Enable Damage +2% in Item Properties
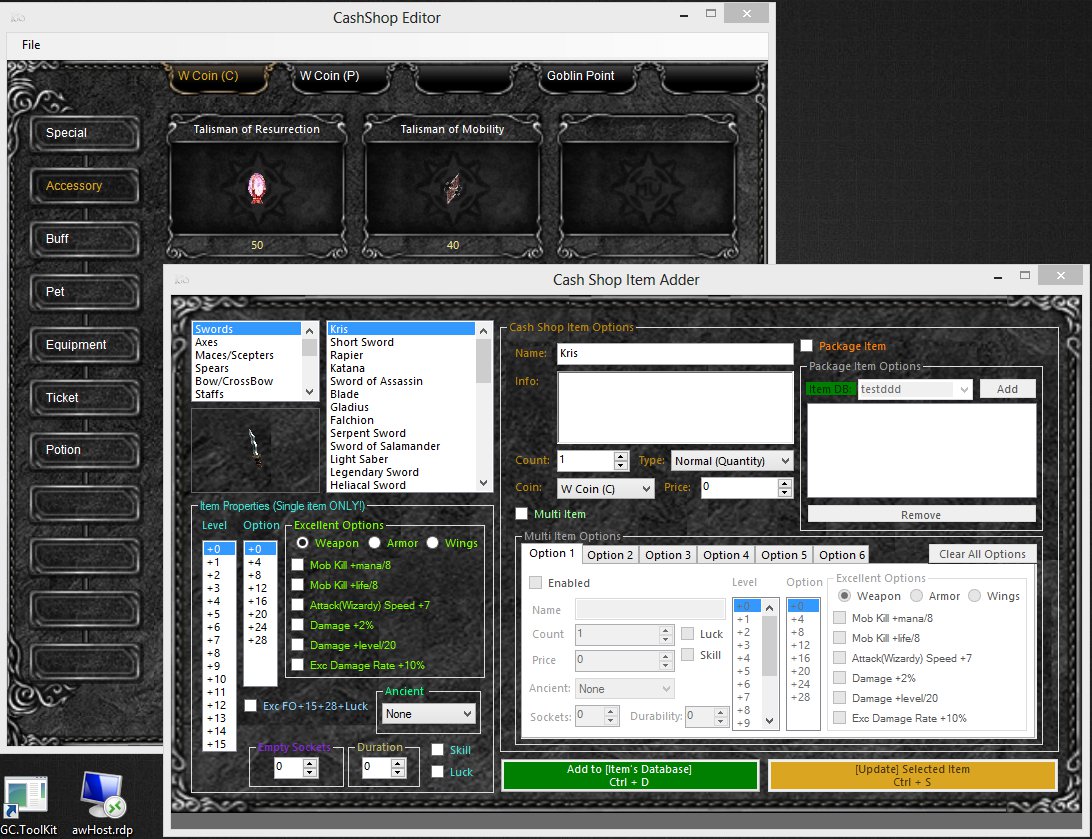Screen dimensions: 1092x839 click(297, 625)
